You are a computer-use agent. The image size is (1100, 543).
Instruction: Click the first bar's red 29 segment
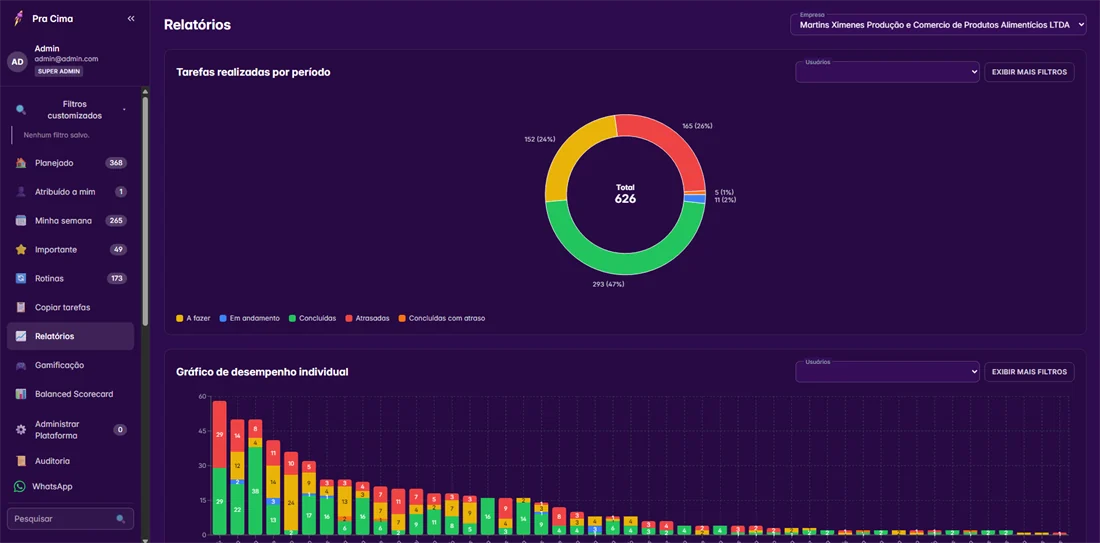pos(220,435)
